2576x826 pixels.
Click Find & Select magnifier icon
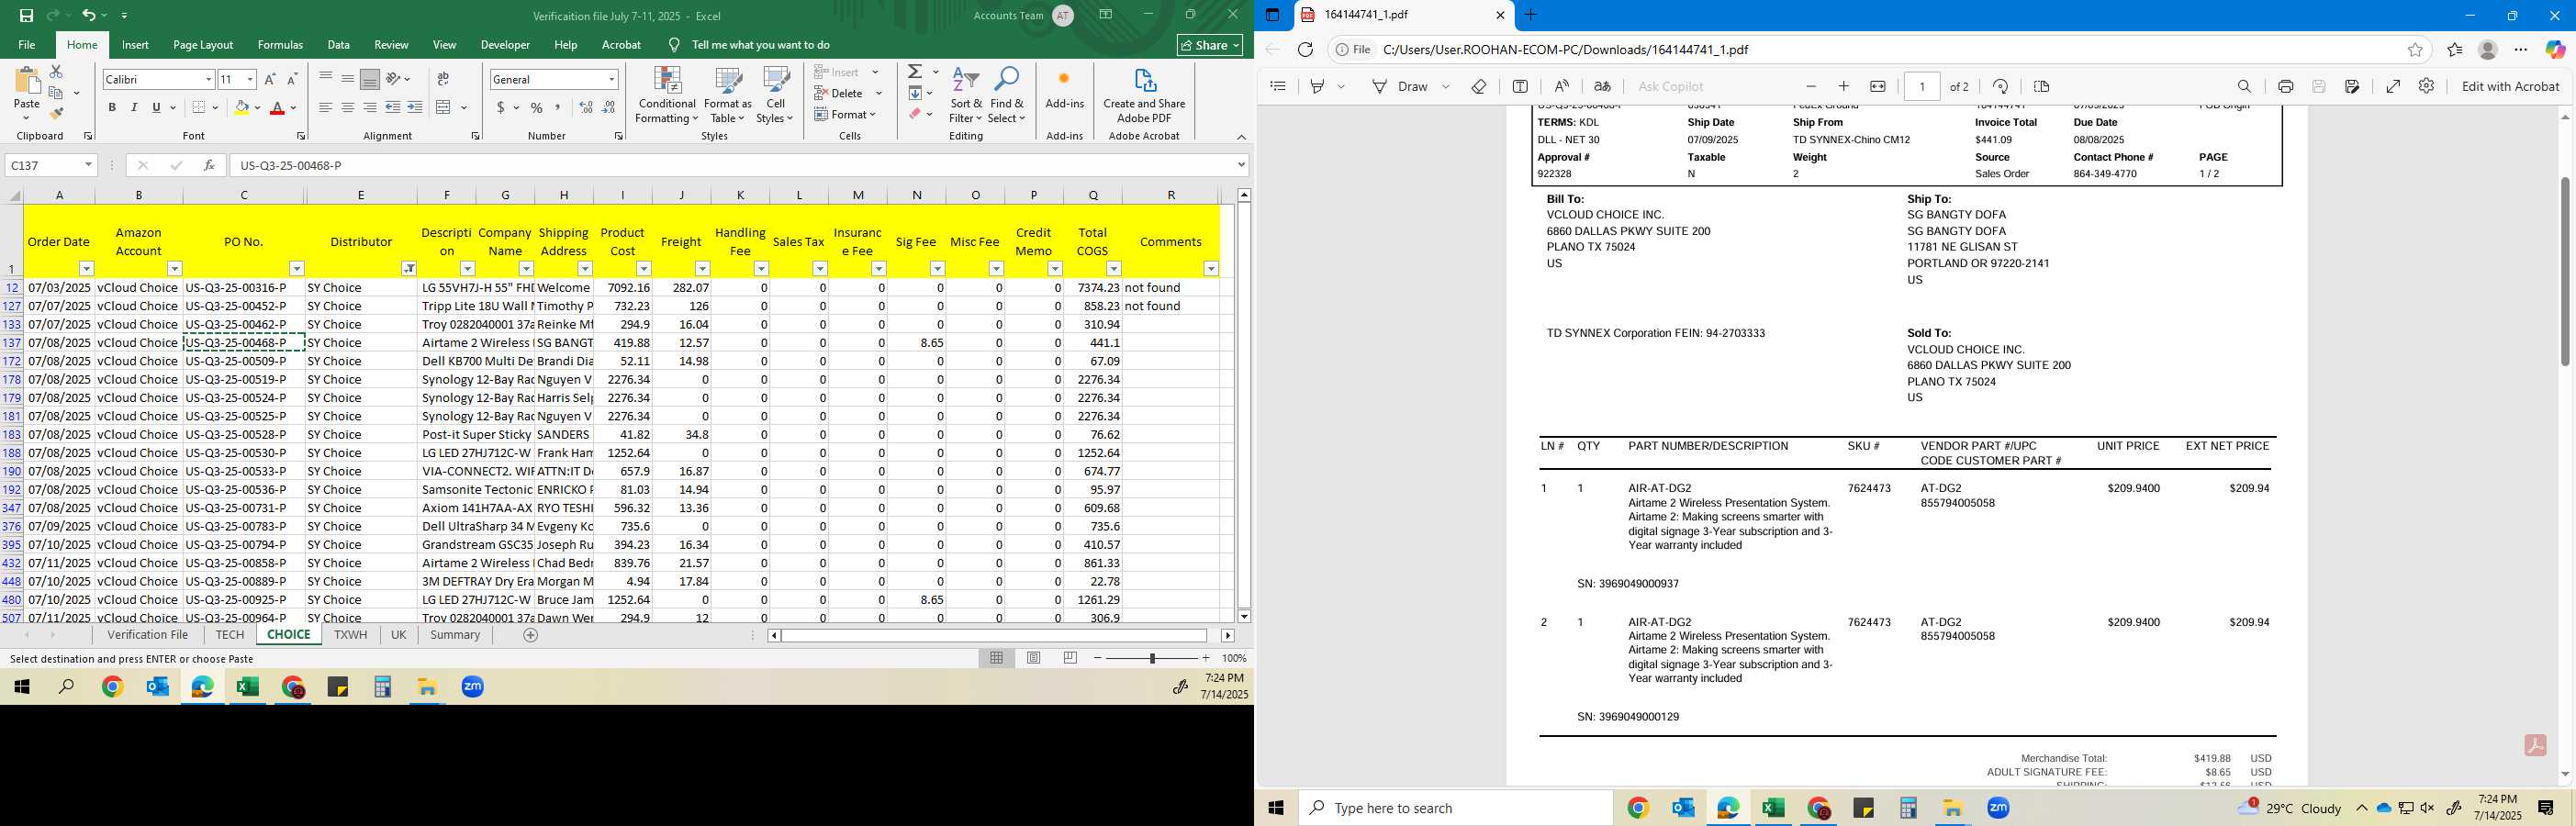1006,96
